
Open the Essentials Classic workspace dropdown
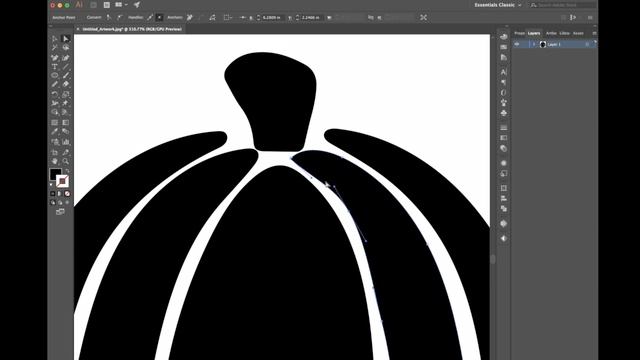tap(498, 5)
